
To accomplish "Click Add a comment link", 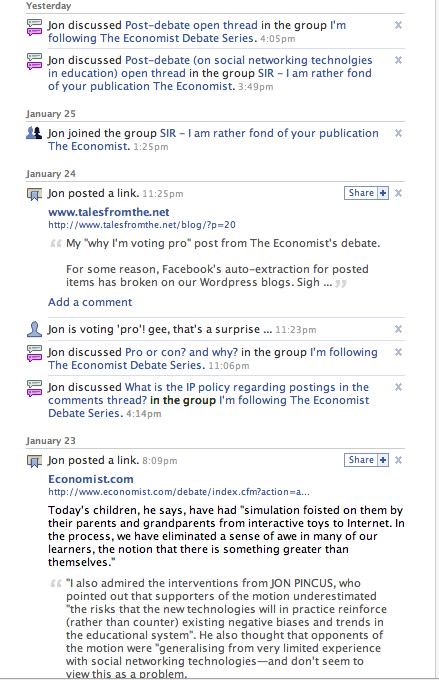I will (x=90, y=302).
